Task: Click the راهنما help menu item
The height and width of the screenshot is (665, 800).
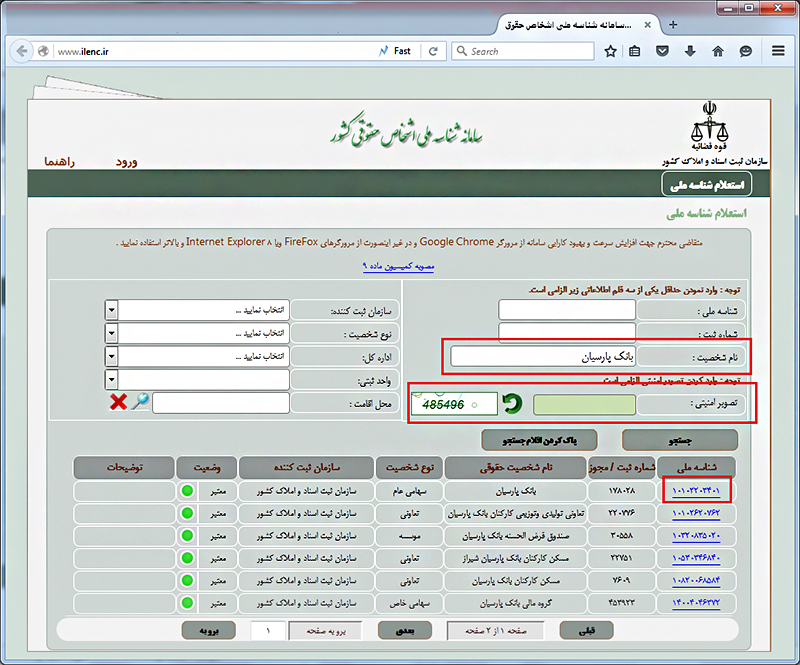Action: click(x=59, y=162)
